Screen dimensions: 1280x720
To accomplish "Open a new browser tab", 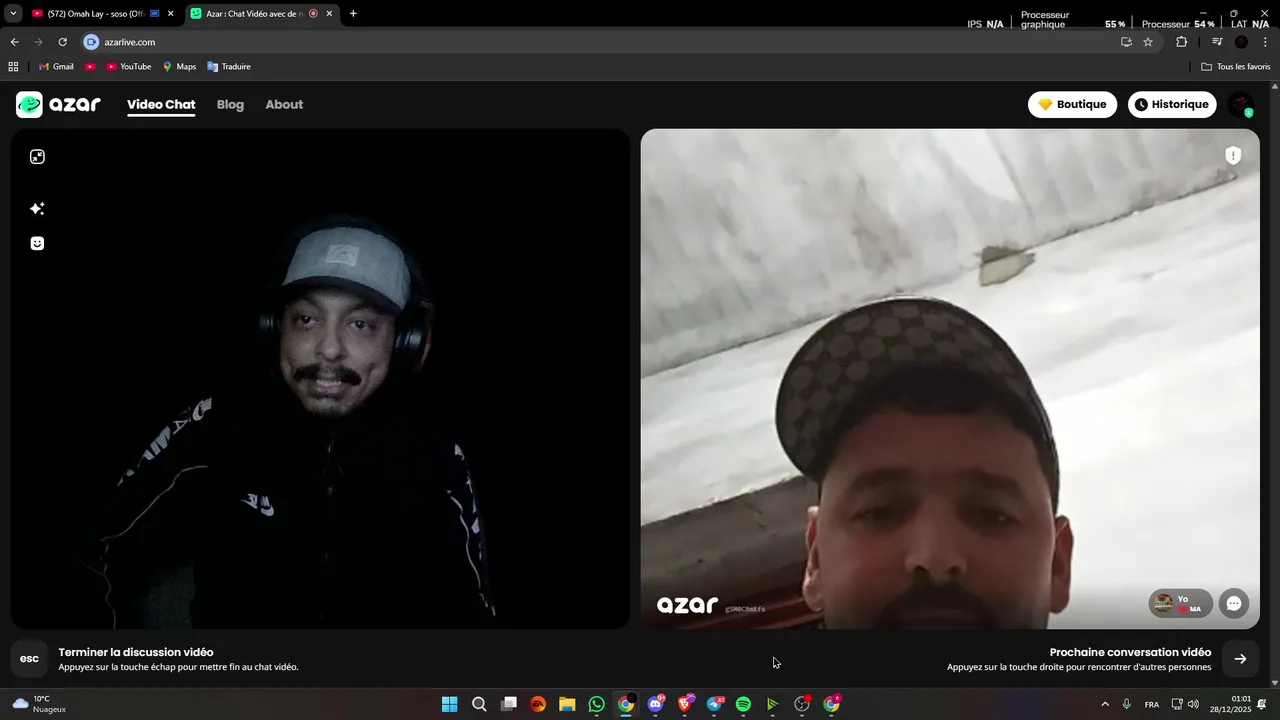I will pos(353,14).
